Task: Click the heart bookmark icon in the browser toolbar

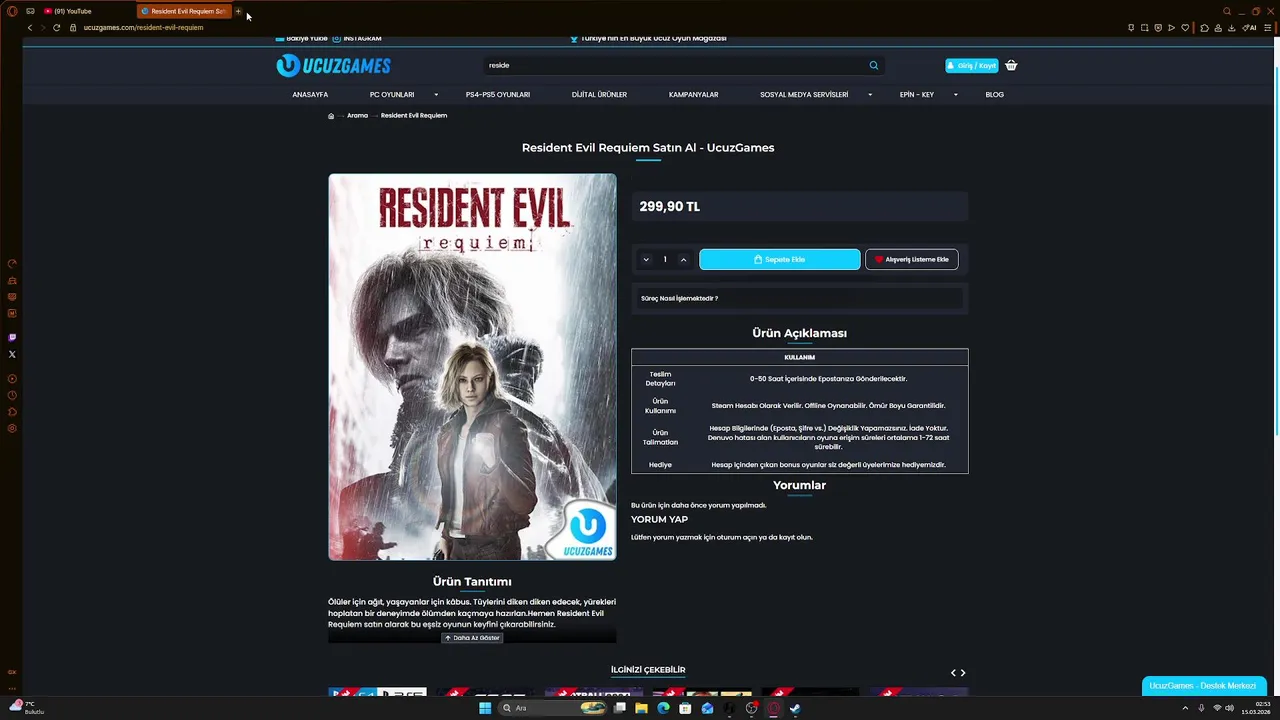Action: [1185, 28]
